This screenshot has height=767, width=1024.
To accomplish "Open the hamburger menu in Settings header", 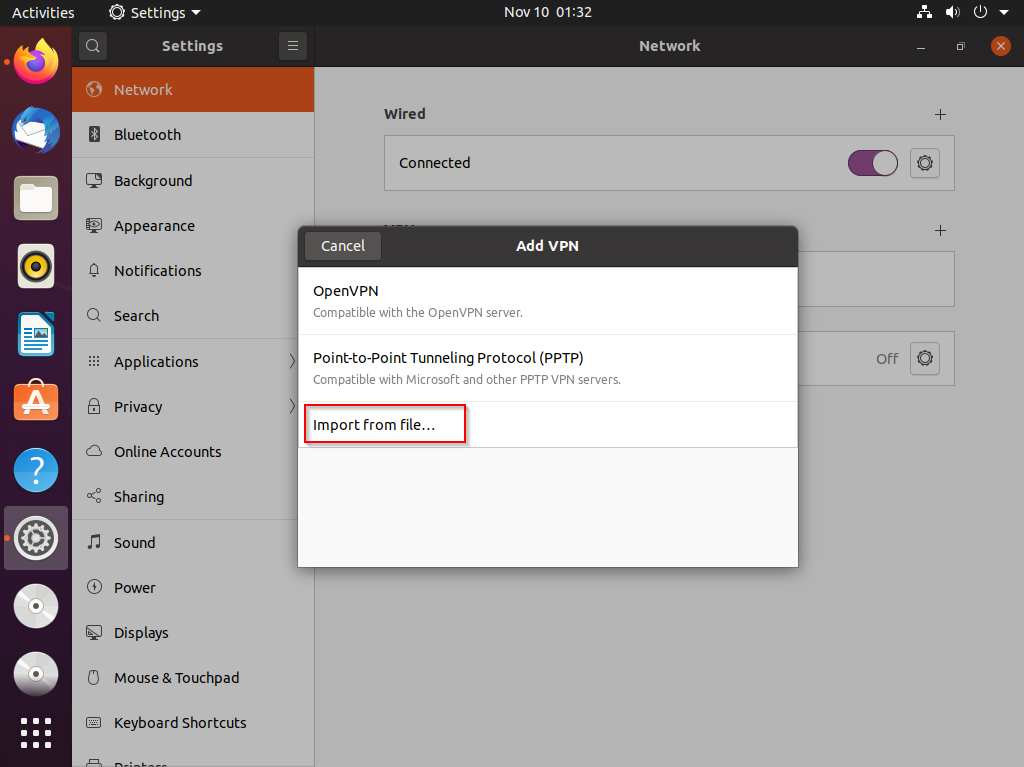I will point(292,46).
